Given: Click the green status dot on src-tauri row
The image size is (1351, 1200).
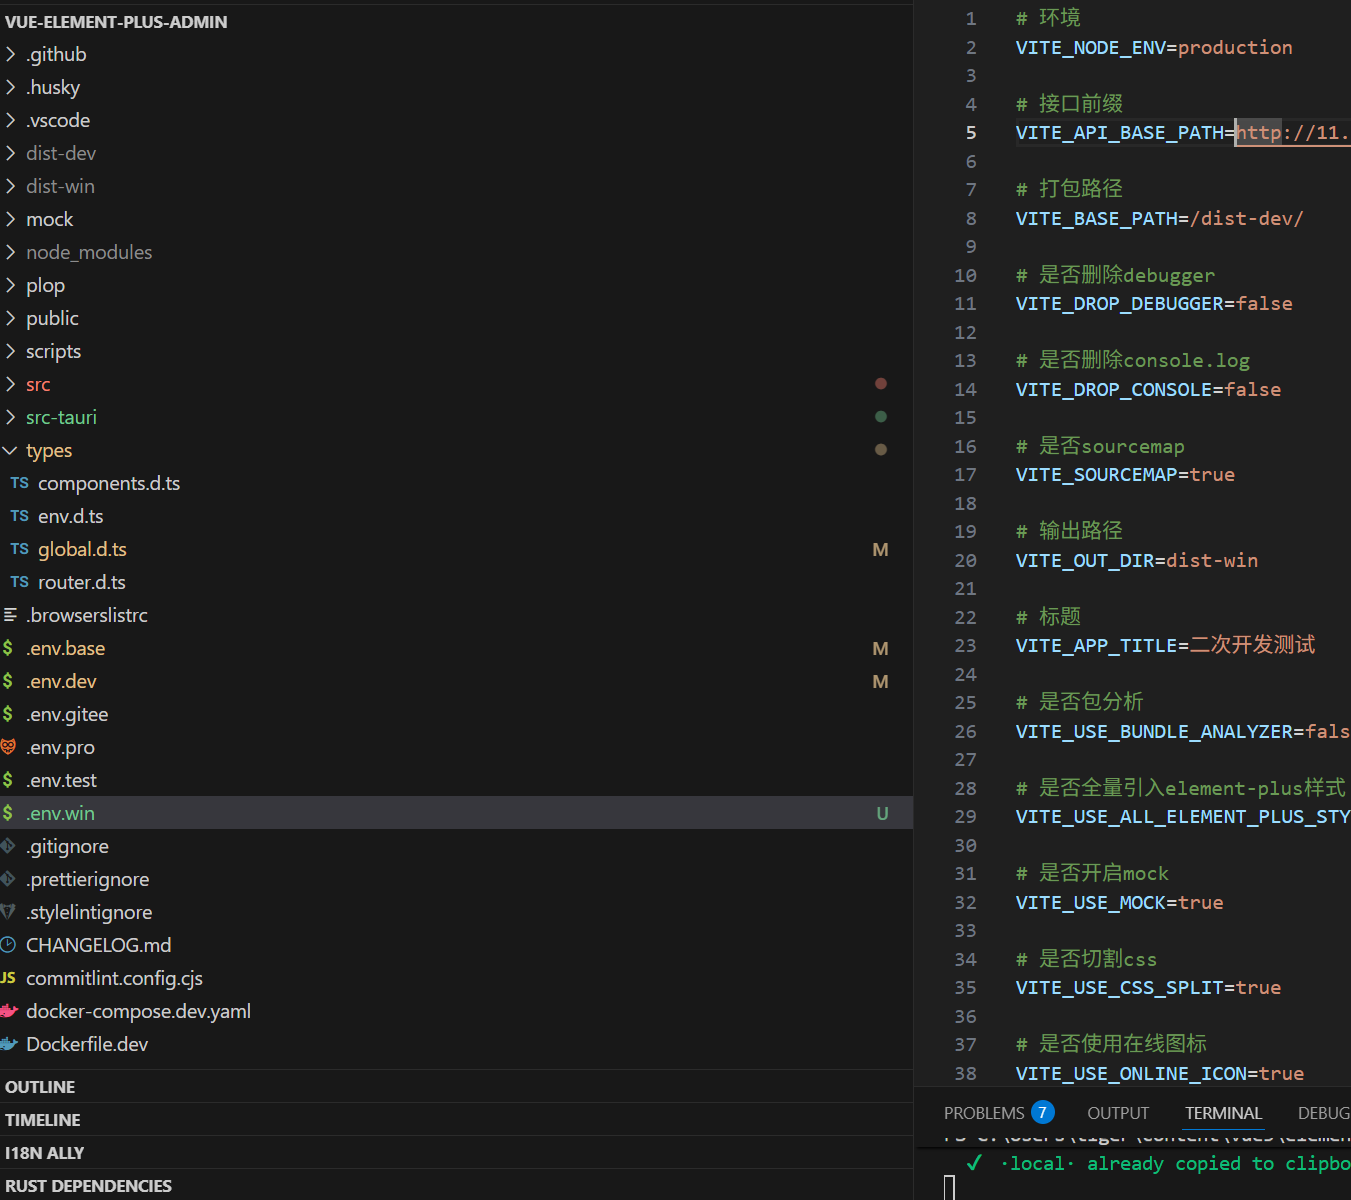Looking at the screenshot, I should [x=881, y=417].
